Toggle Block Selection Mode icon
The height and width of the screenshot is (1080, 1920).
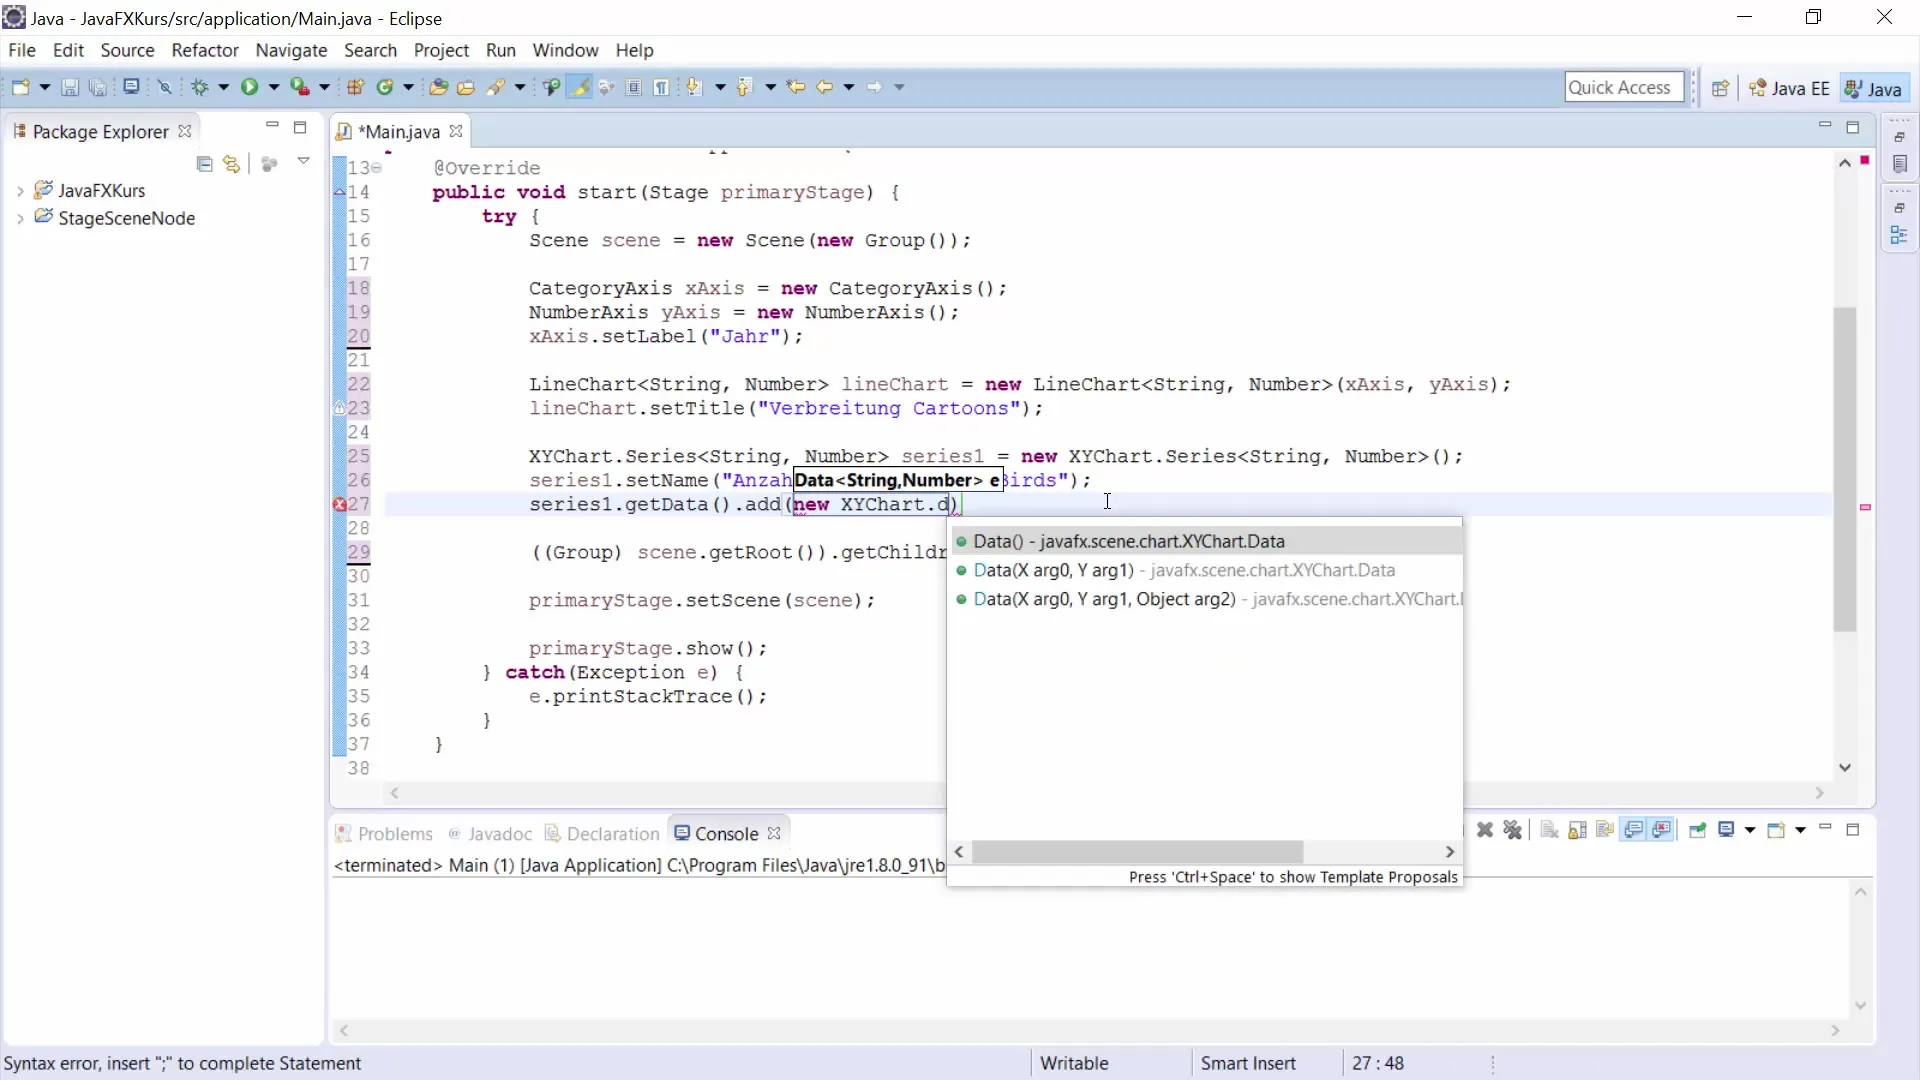[x=634, y=87]
